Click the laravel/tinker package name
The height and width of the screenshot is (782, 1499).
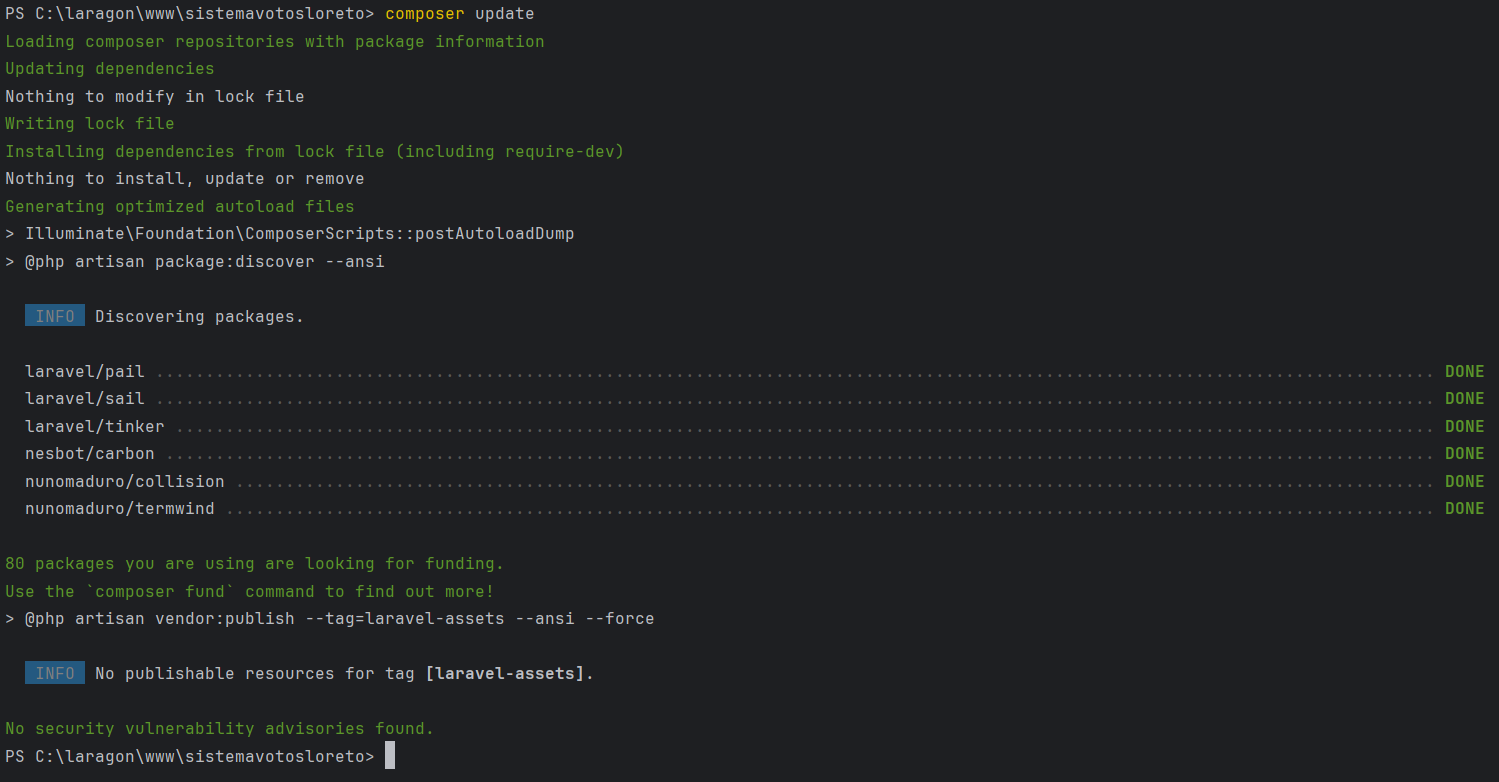[95, 426]
